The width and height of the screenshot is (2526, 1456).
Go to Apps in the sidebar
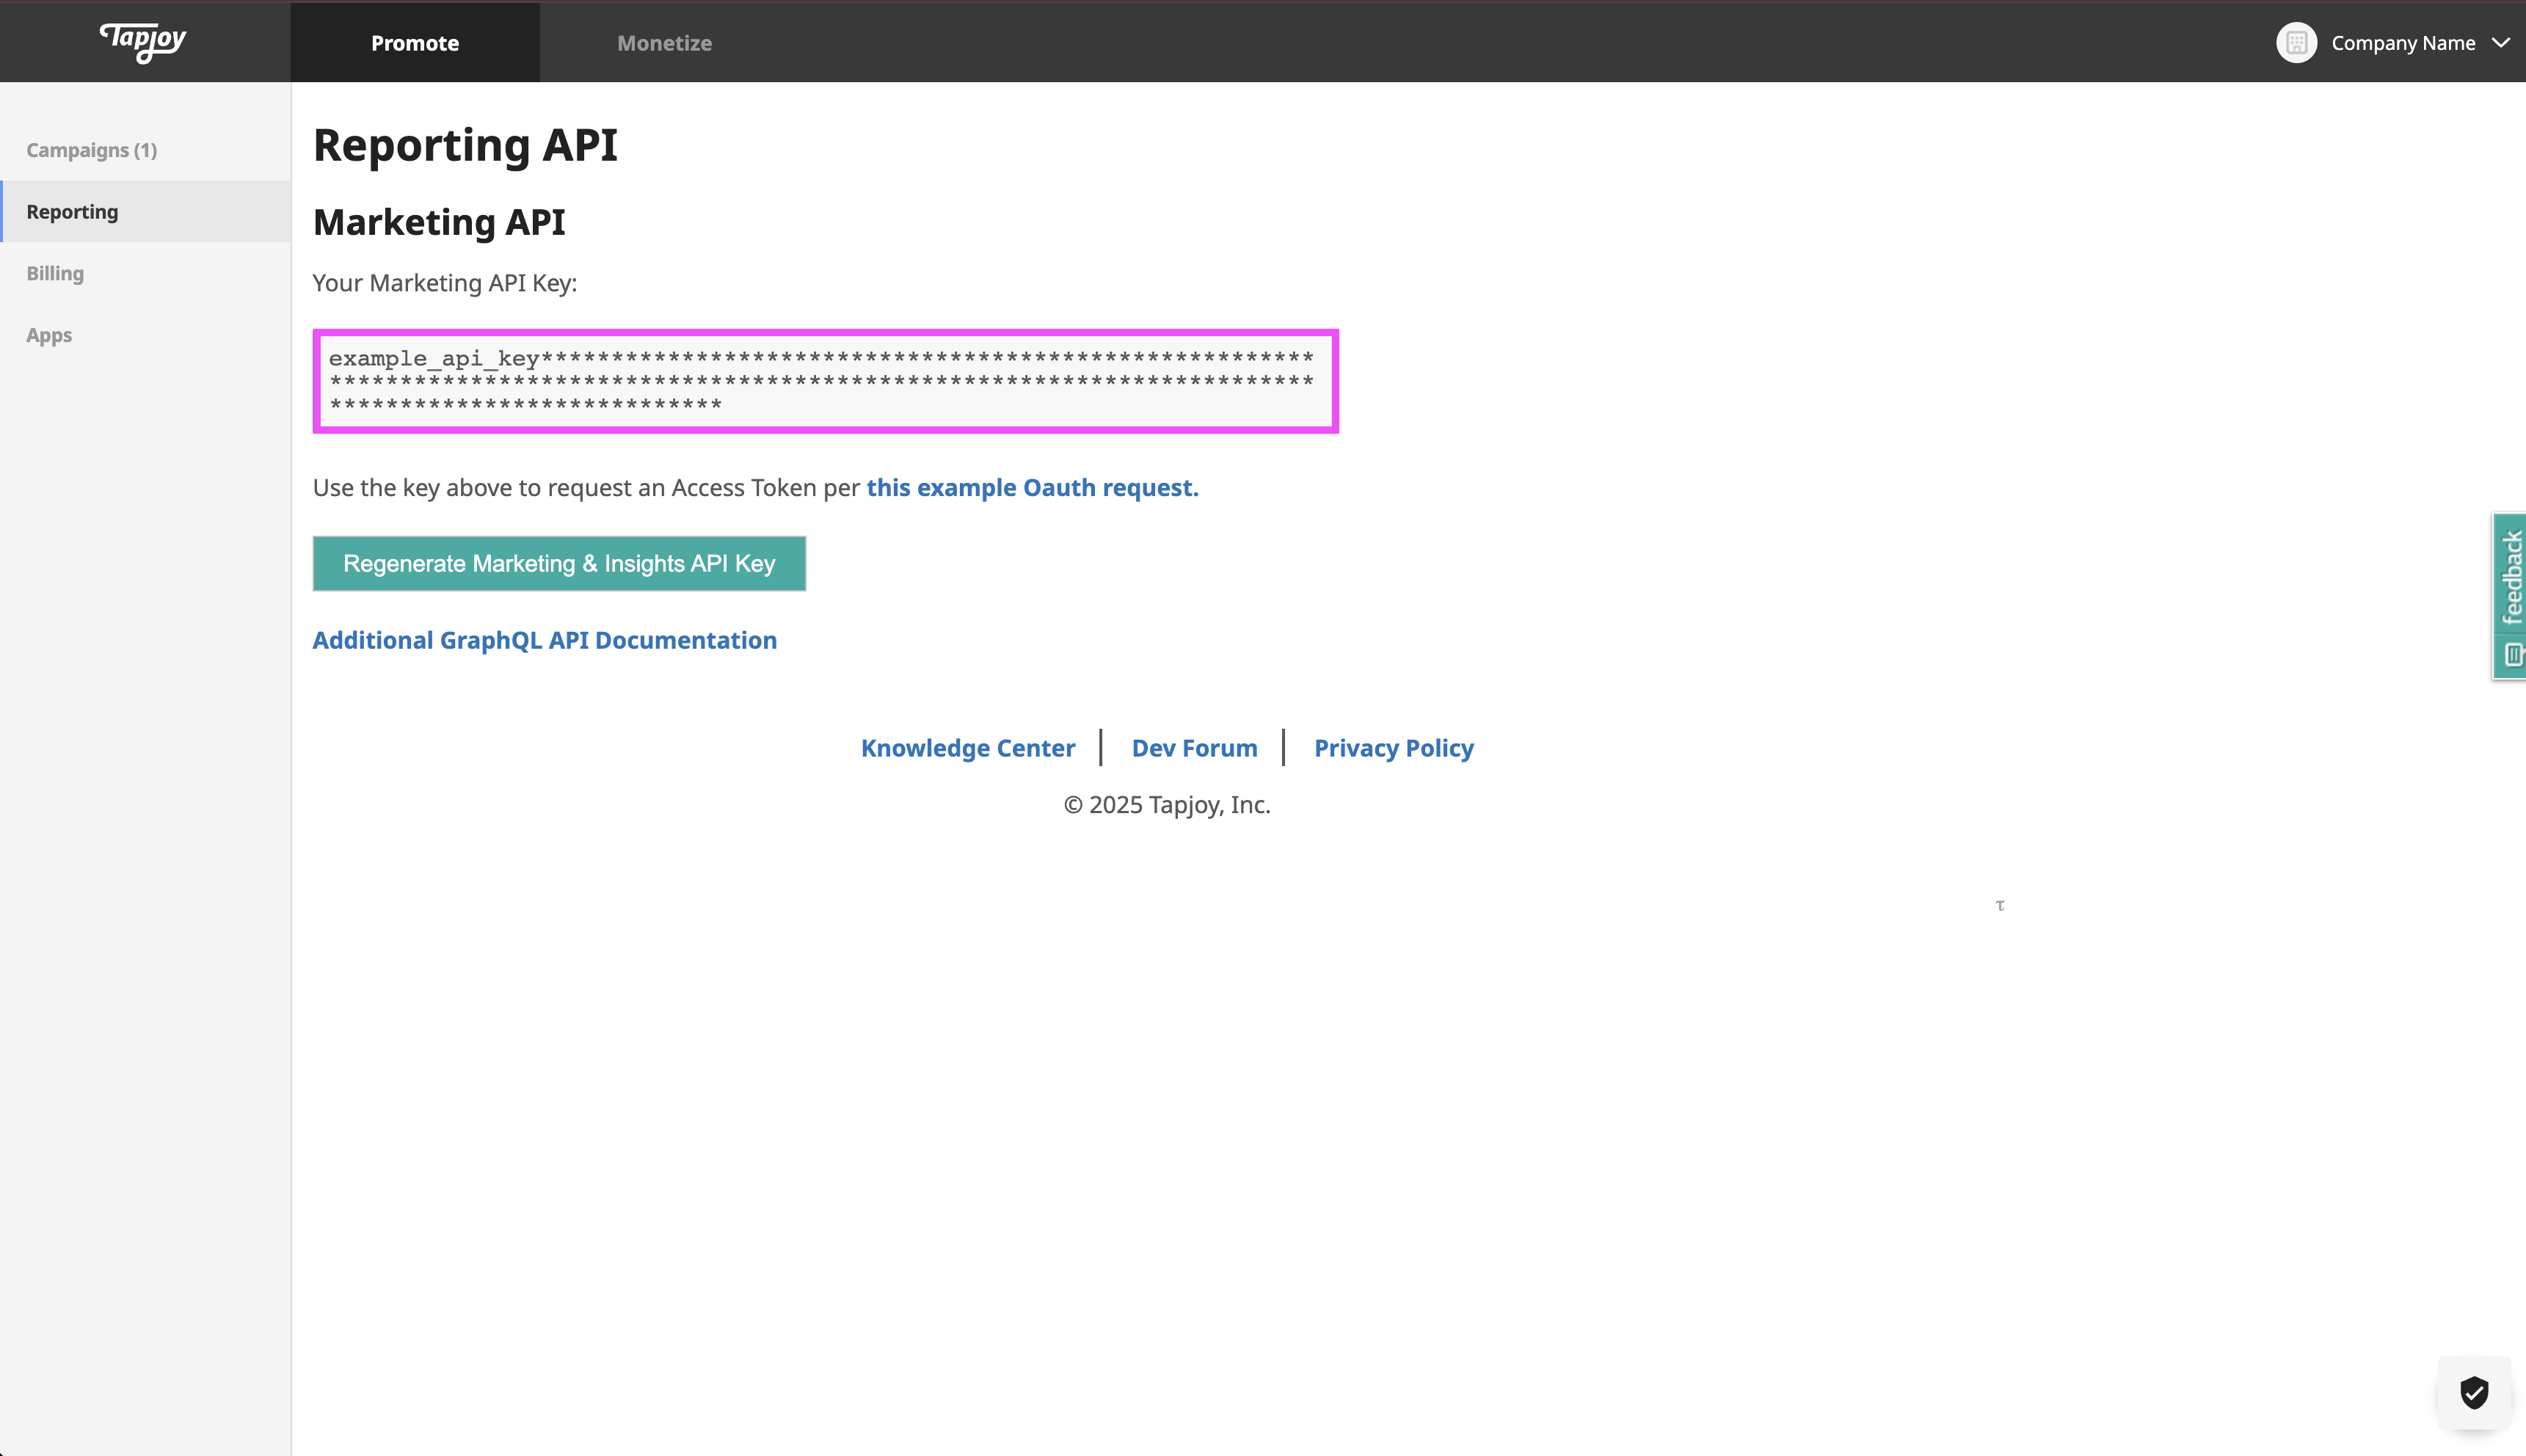49,335
